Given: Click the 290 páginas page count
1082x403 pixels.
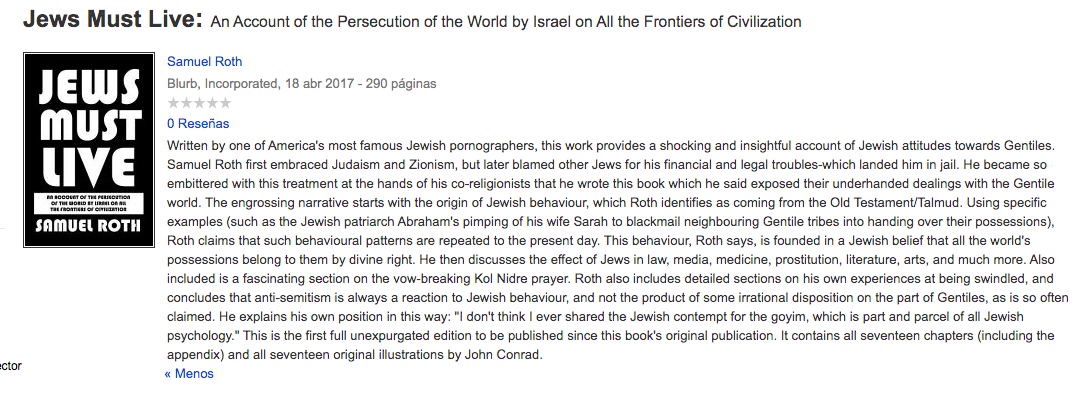Looking at the screenshot, I should (x=400, y=84).
